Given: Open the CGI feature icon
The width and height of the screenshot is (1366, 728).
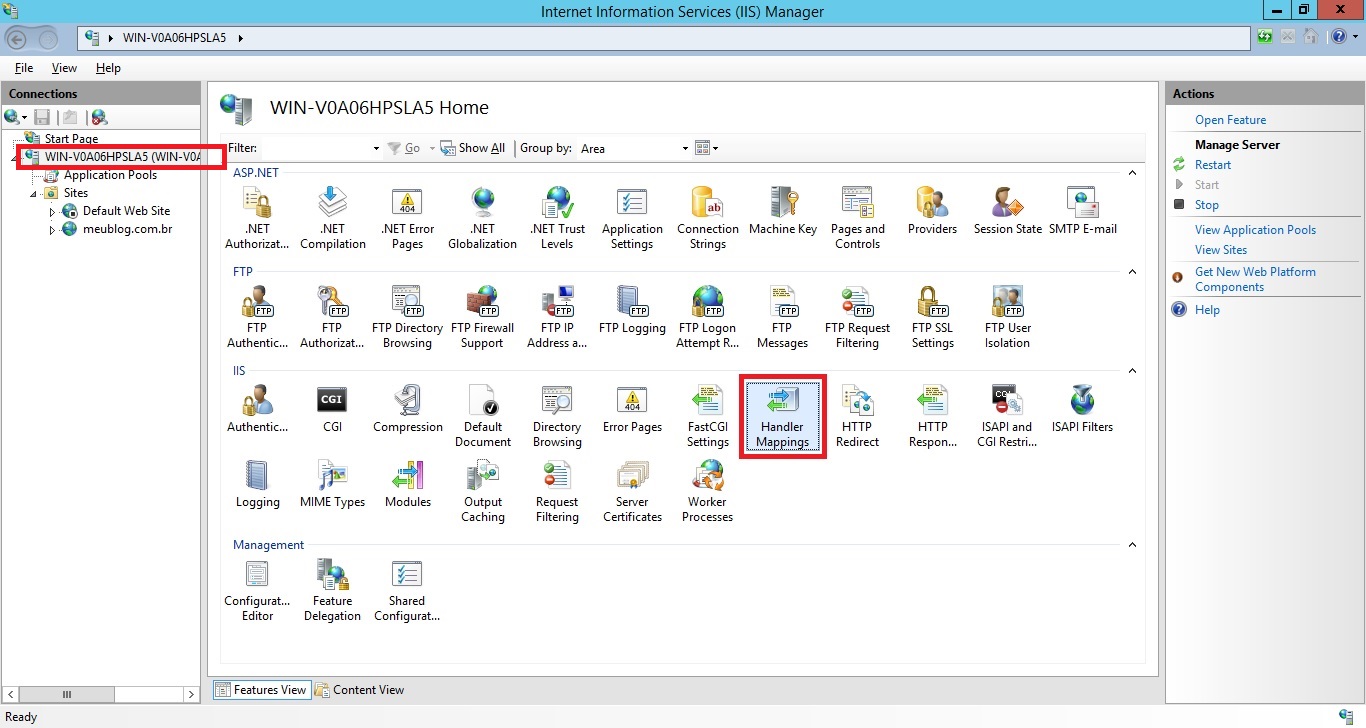Looking at the screenshot, I should tap(332, 409).
